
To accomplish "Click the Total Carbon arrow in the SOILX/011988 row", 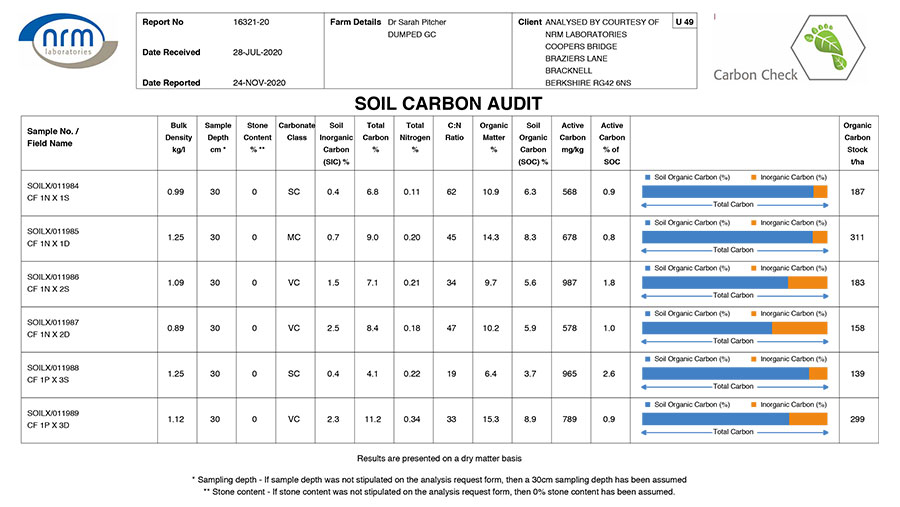I will (x=734, y=386).
